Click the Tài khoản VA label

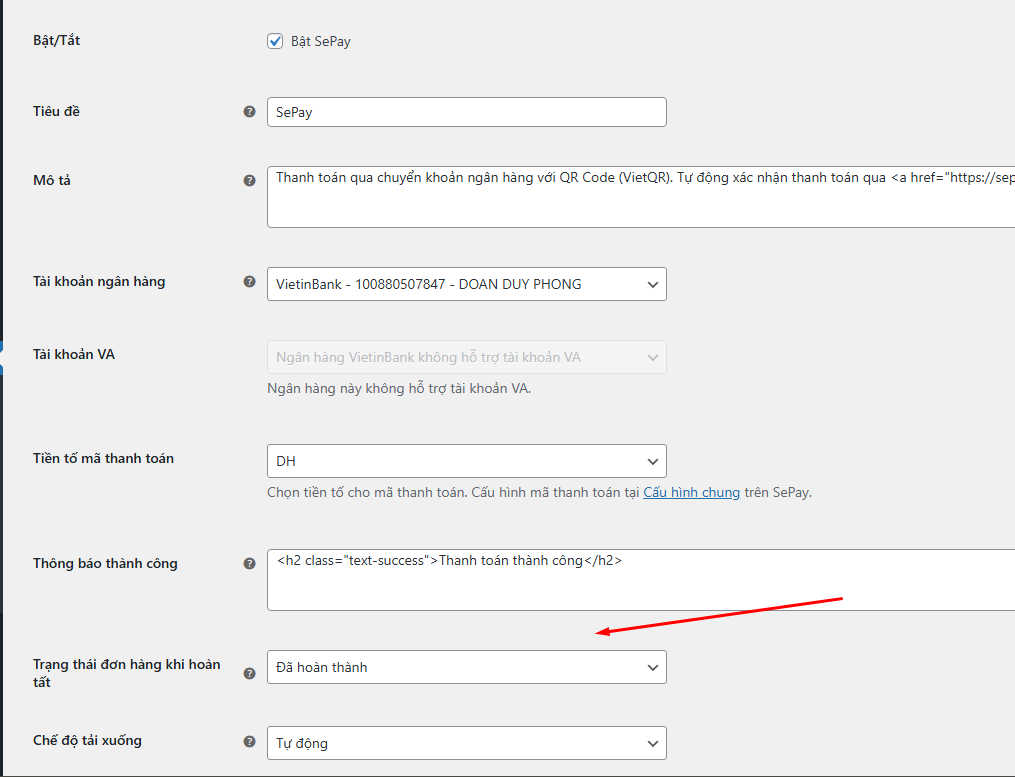tap(74, 354)
